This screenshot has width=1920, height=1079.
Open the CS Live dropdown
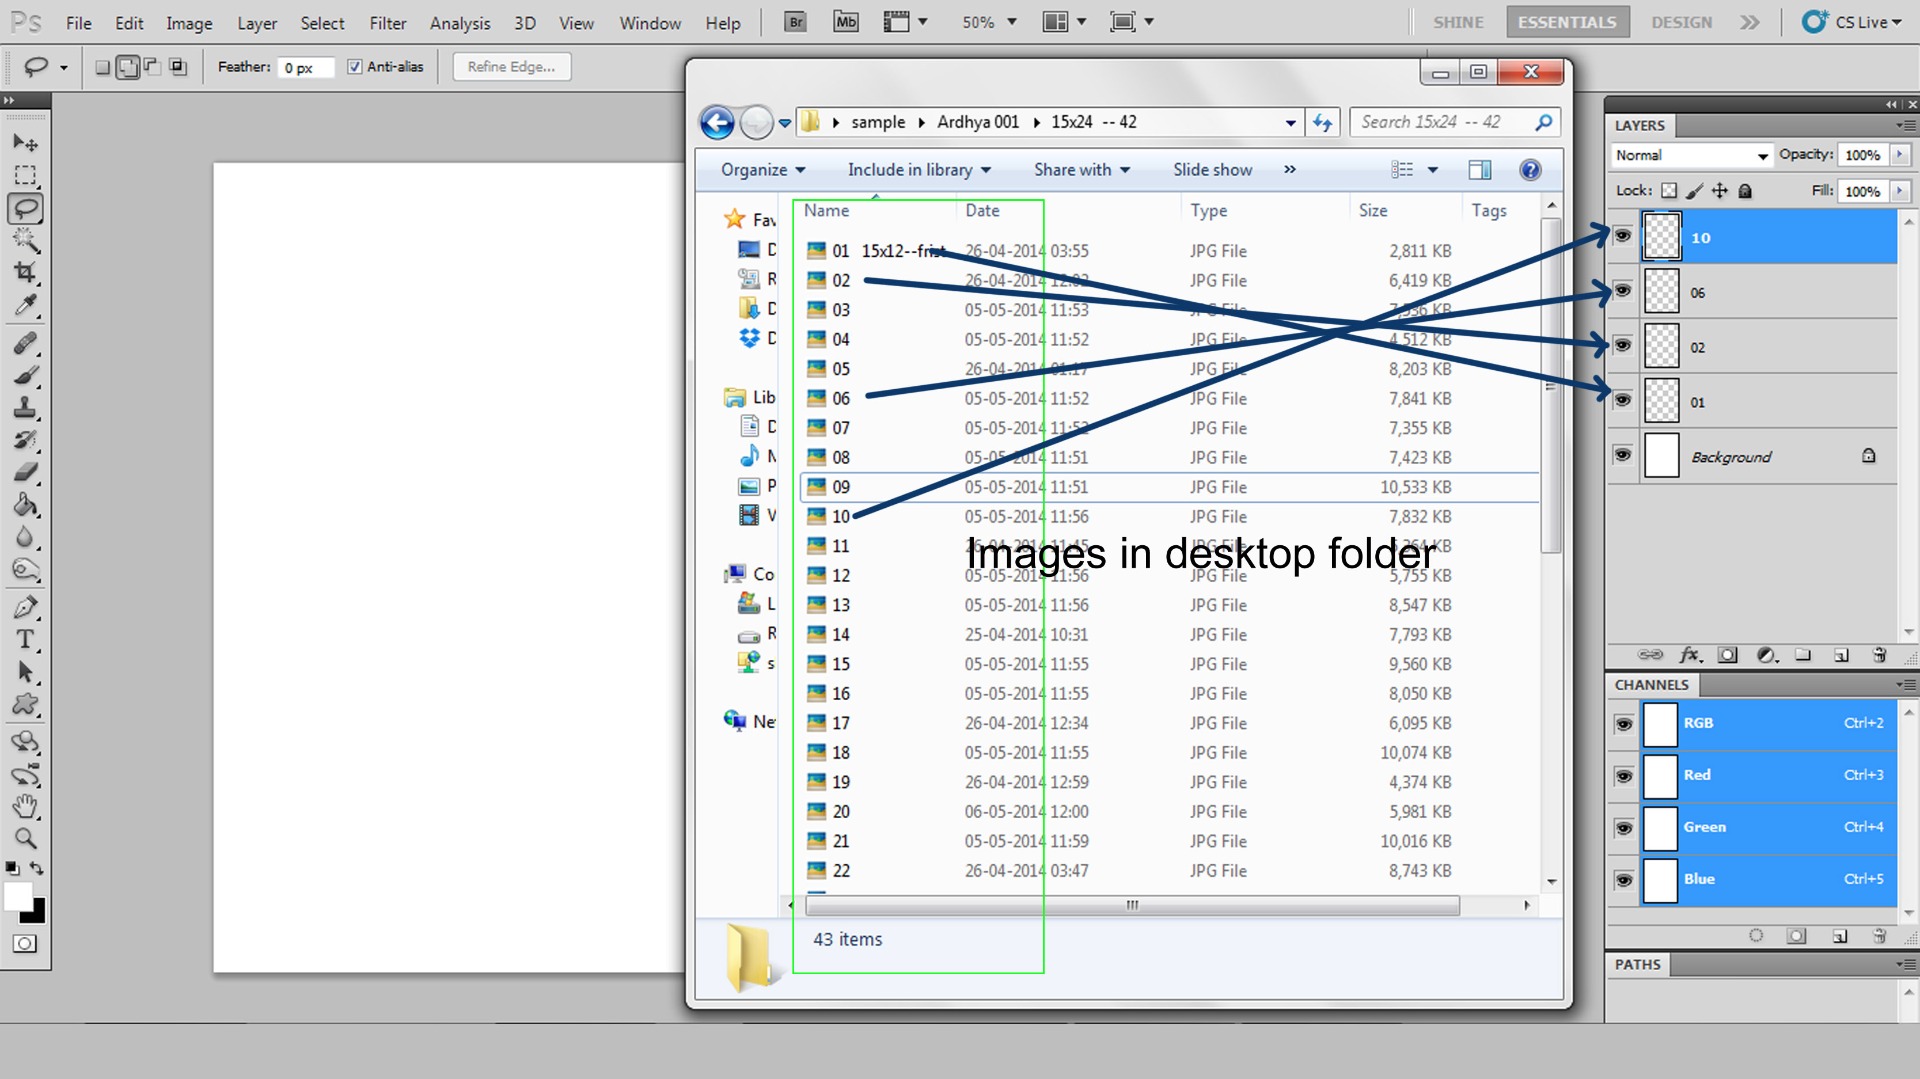coord(1851,22)
